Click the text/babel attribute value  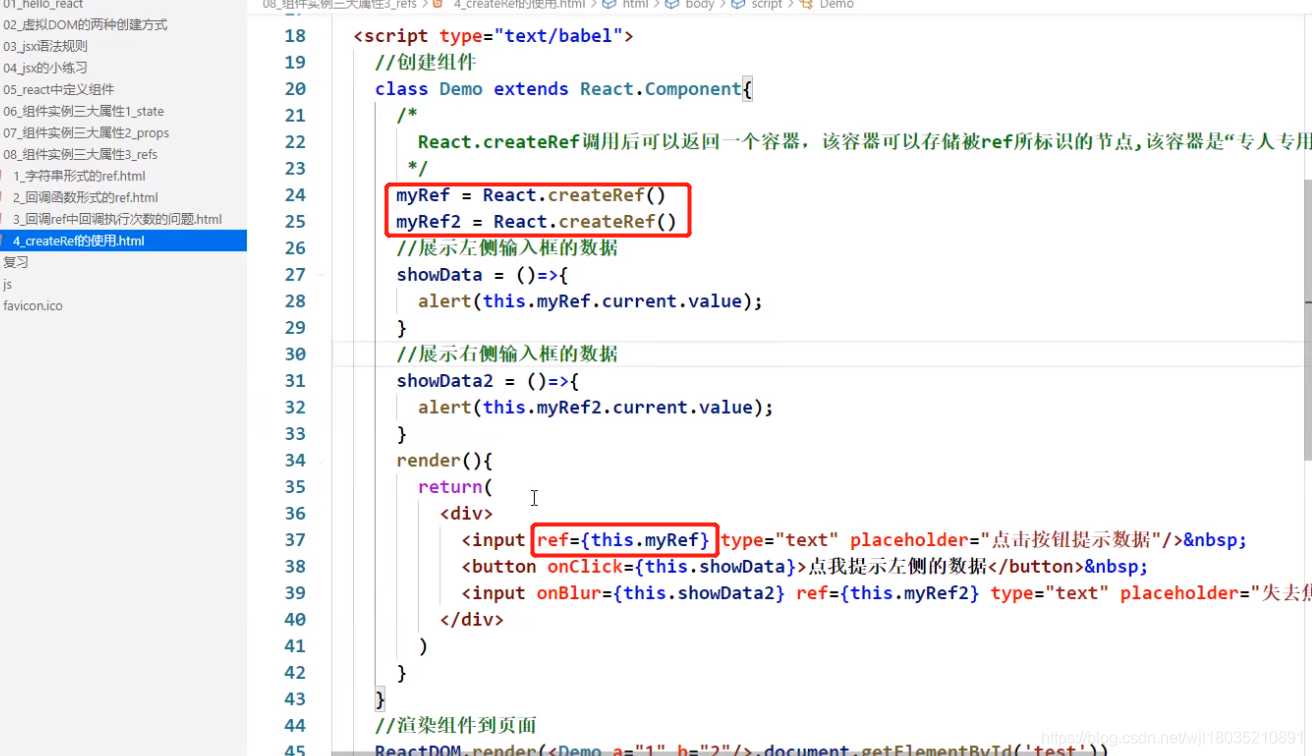point(559,36)
